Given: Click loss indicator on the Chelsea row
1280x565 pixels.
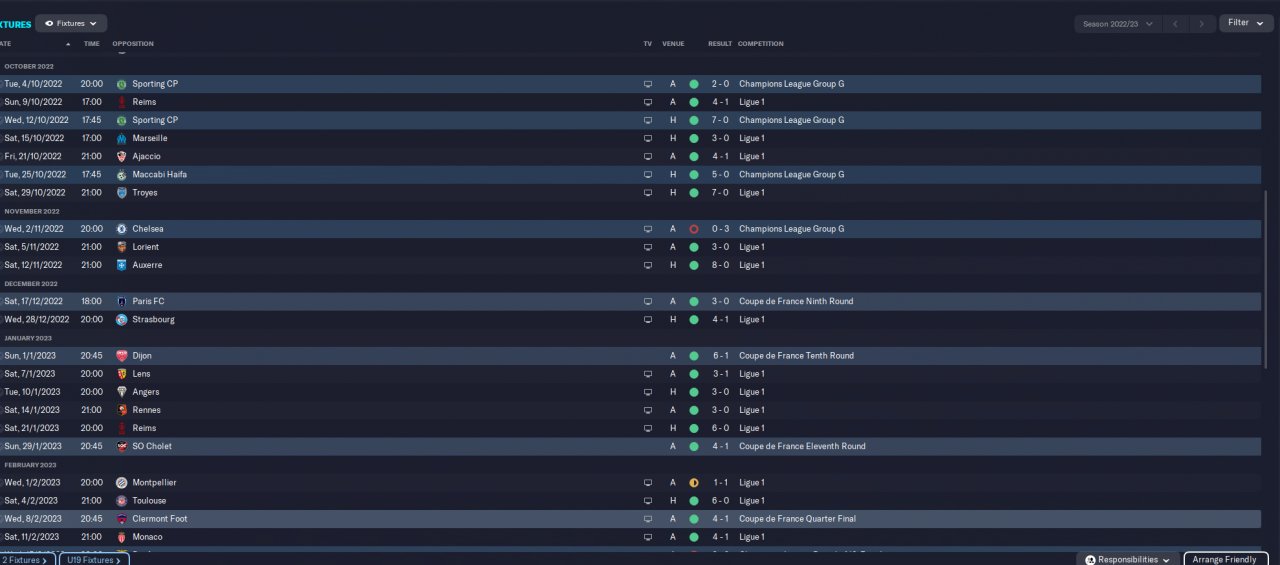Looking at the screenshot, I should 694,229.
